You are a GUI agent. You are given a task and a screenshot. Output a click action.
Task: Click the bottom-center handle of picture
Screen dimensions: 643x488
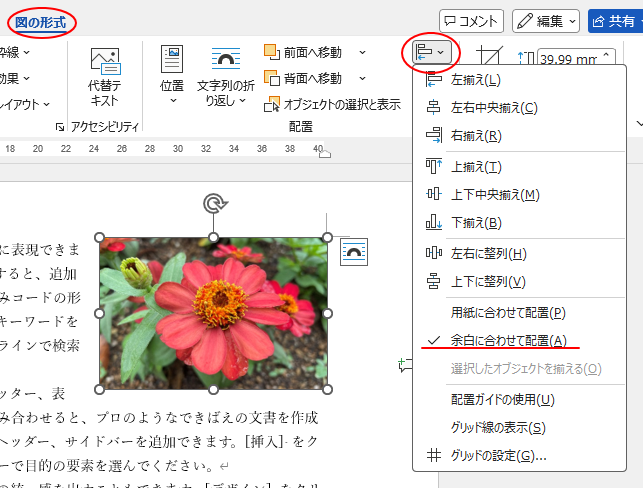pyautogui.click(x=213, y=390)
